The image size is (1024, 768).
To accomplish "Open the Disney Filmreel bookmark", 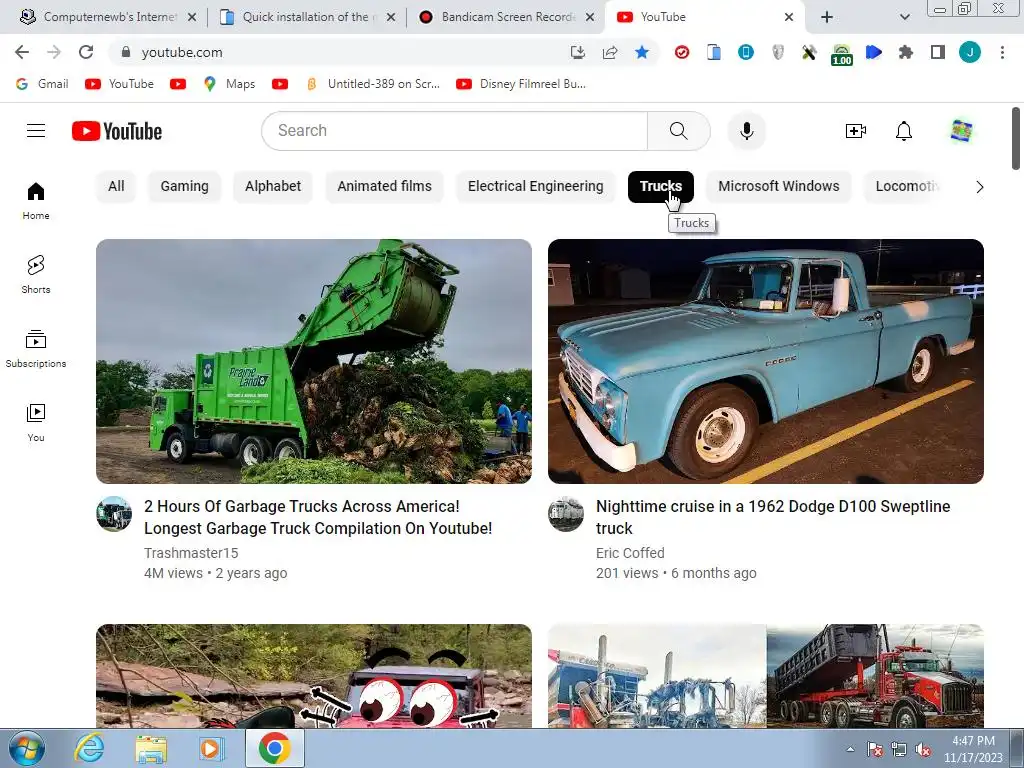I will point(521,84).
